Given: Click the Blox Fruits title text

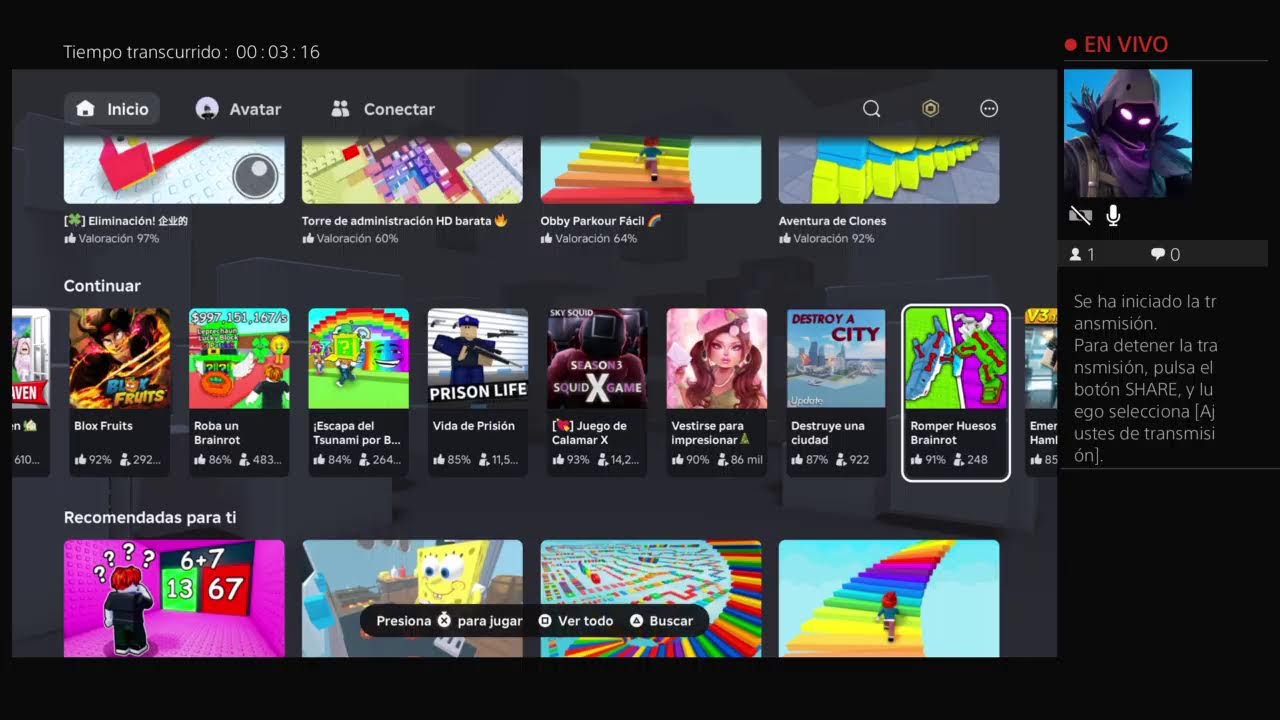Looking at the screenshot, I should (103, 426).
